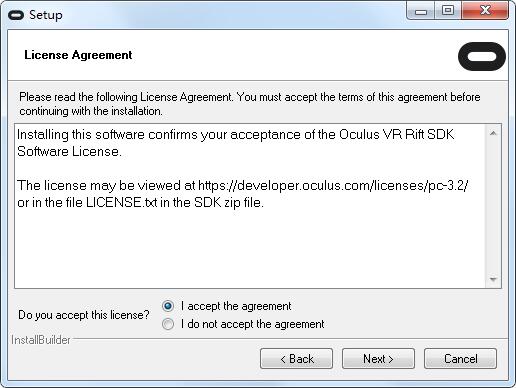Cancel the installation

click(460, 359)
